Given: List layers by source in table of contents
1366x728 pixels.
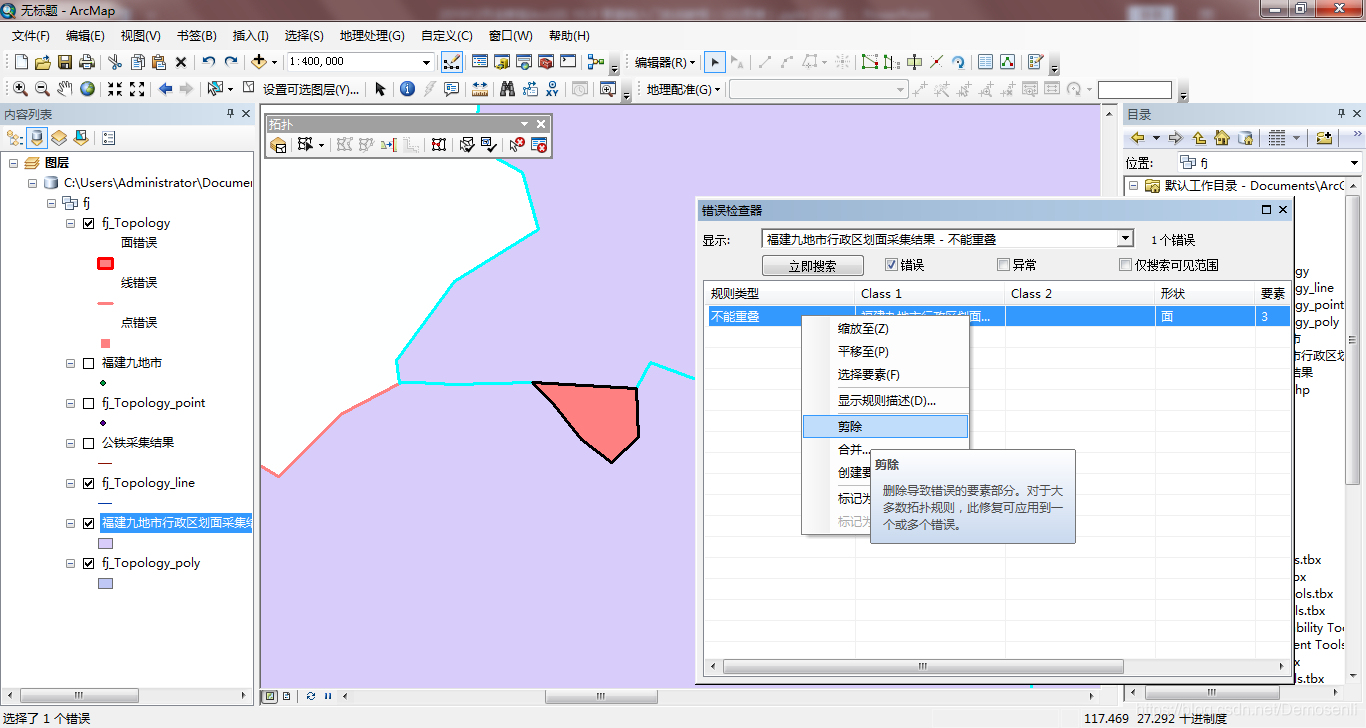Looking at the screenshot, I should (x=38, y=138).
